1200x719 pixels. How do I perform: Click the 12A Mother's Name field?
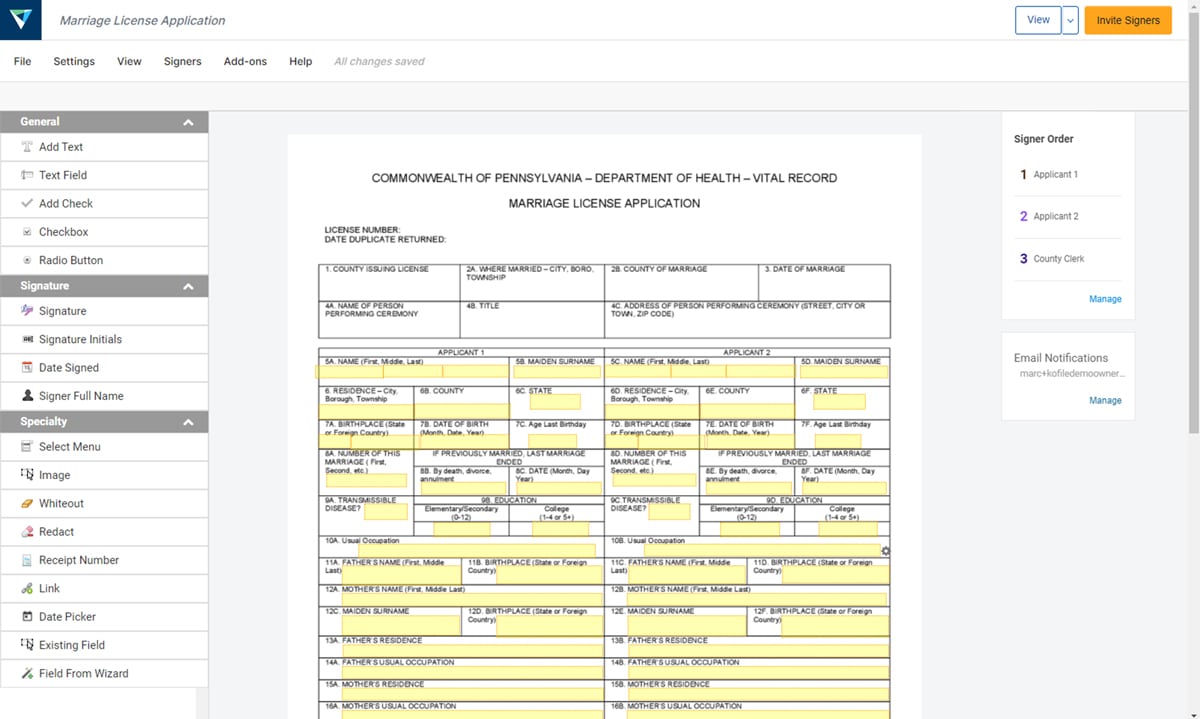472,600
